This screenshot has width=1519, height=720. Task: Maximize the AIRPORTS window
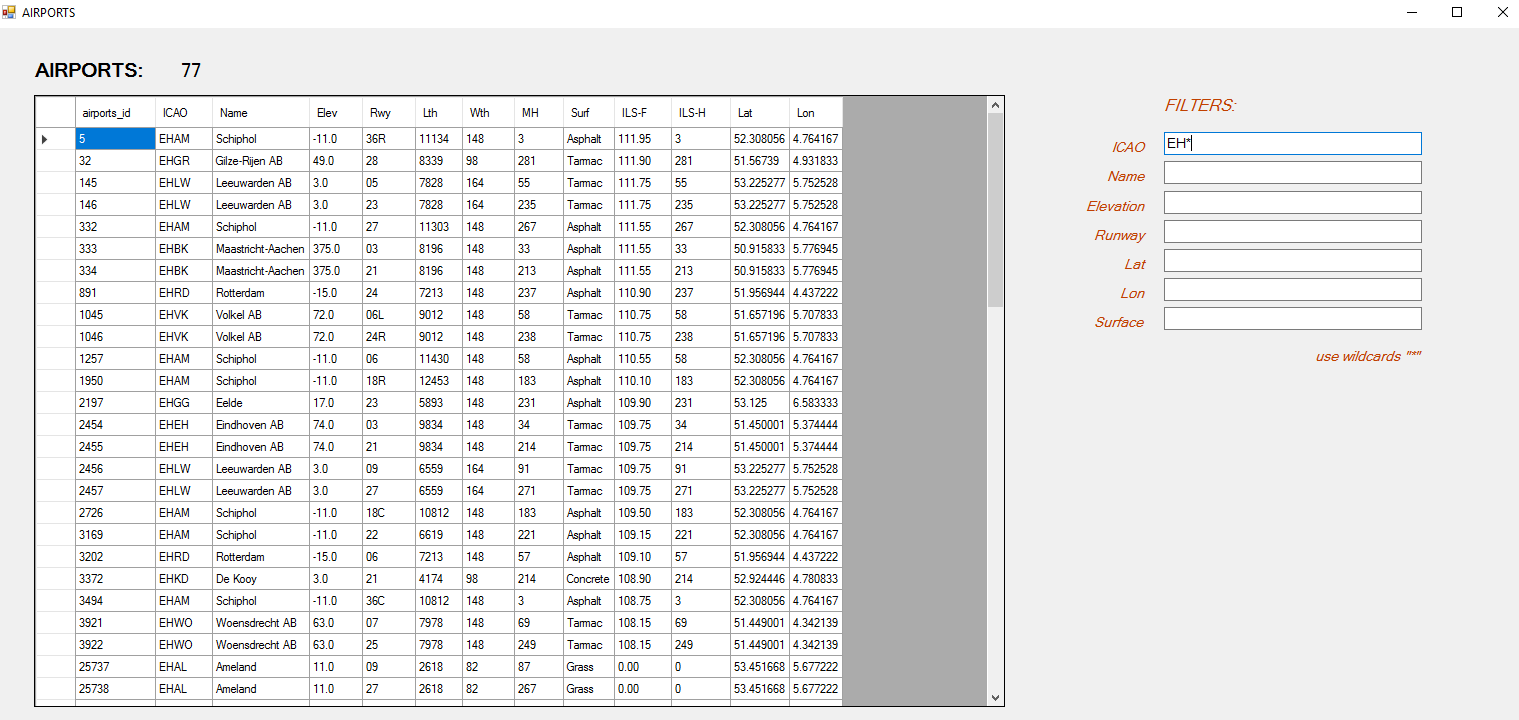click(1457, 12)
